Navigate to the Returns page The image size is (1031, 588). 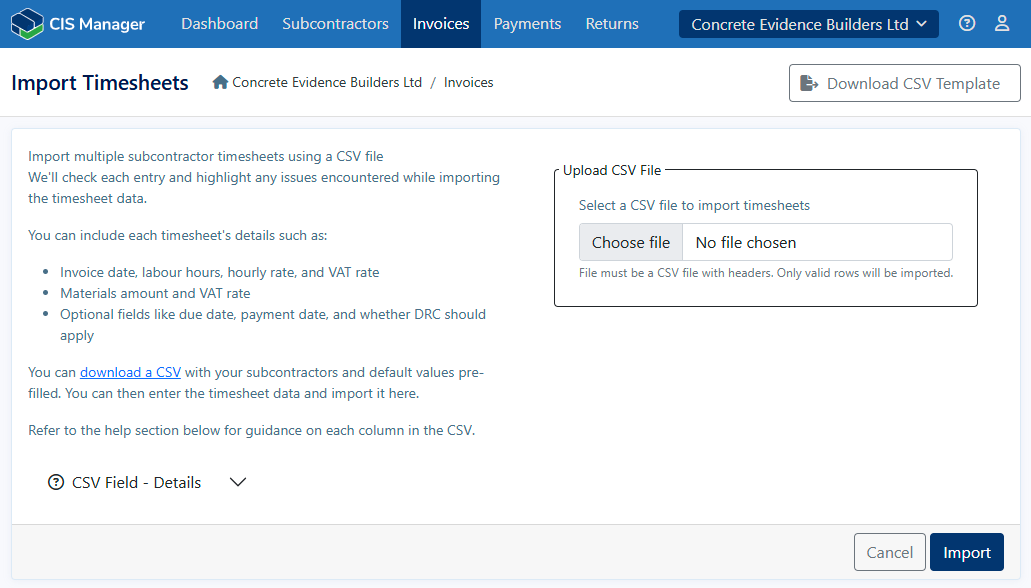(x=612, y=24)
